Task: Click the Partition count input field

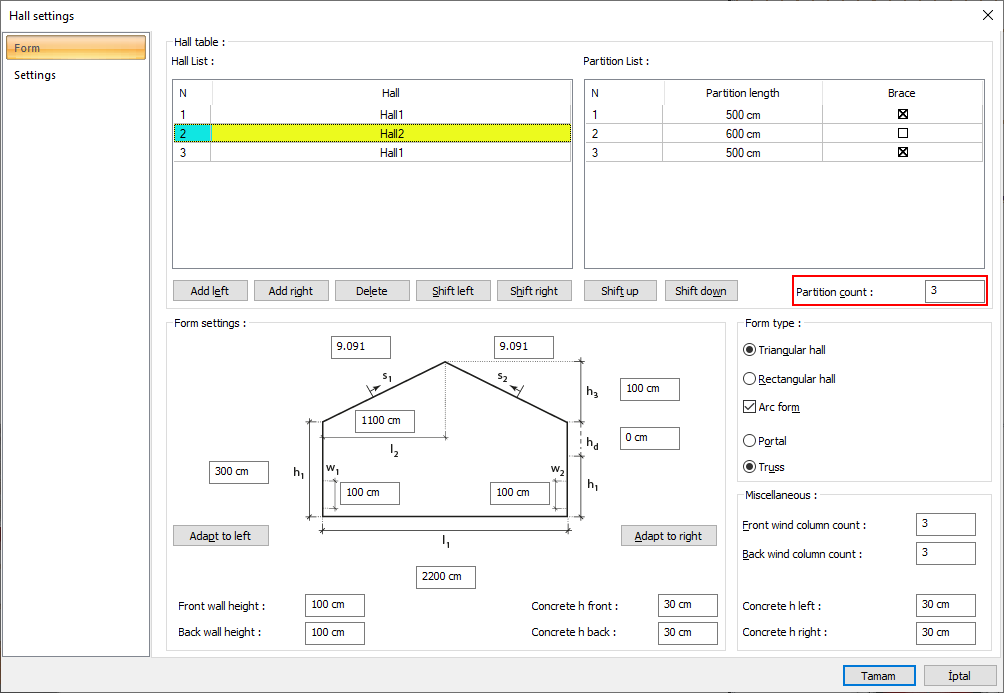Action: 954,291
